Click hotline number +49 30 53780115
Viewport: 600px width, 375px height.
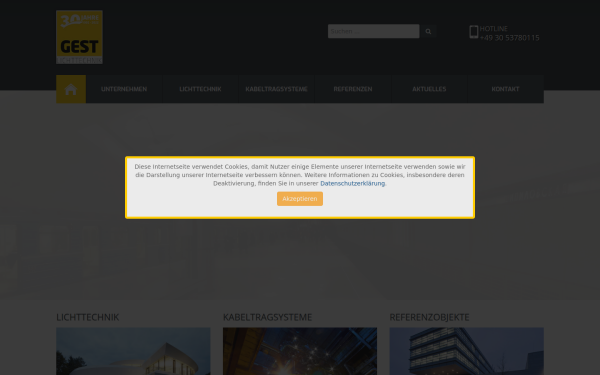click(x=509, y=38)
